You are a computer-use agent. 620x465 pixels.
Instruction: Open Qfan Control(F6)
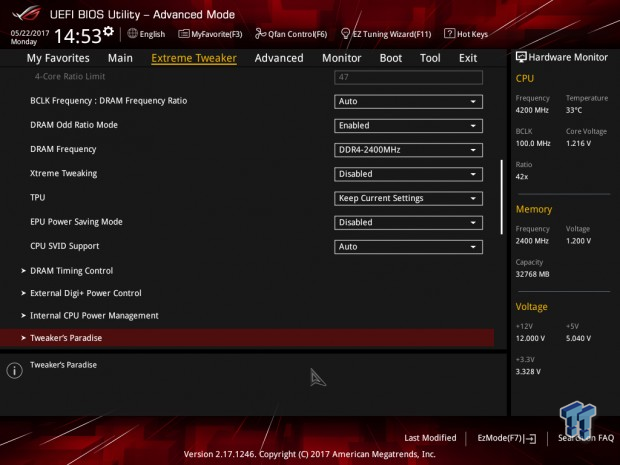coord(291,34)
